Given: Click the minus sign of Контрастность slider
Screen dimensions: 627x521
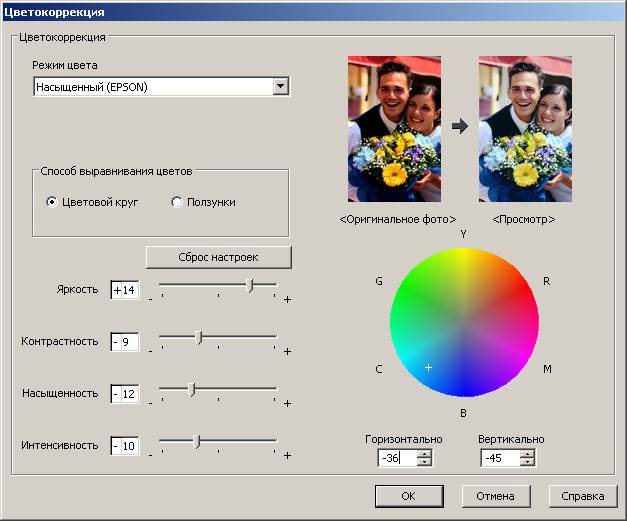Looking at the screenshot, I should point(150,351).
